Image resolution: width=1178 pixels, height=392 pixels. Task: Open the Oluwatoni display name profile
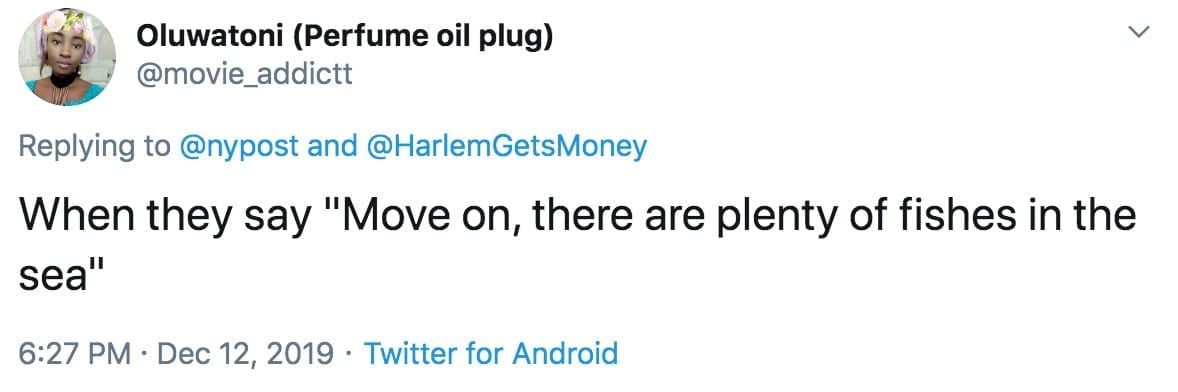click(x=345, y=39)
